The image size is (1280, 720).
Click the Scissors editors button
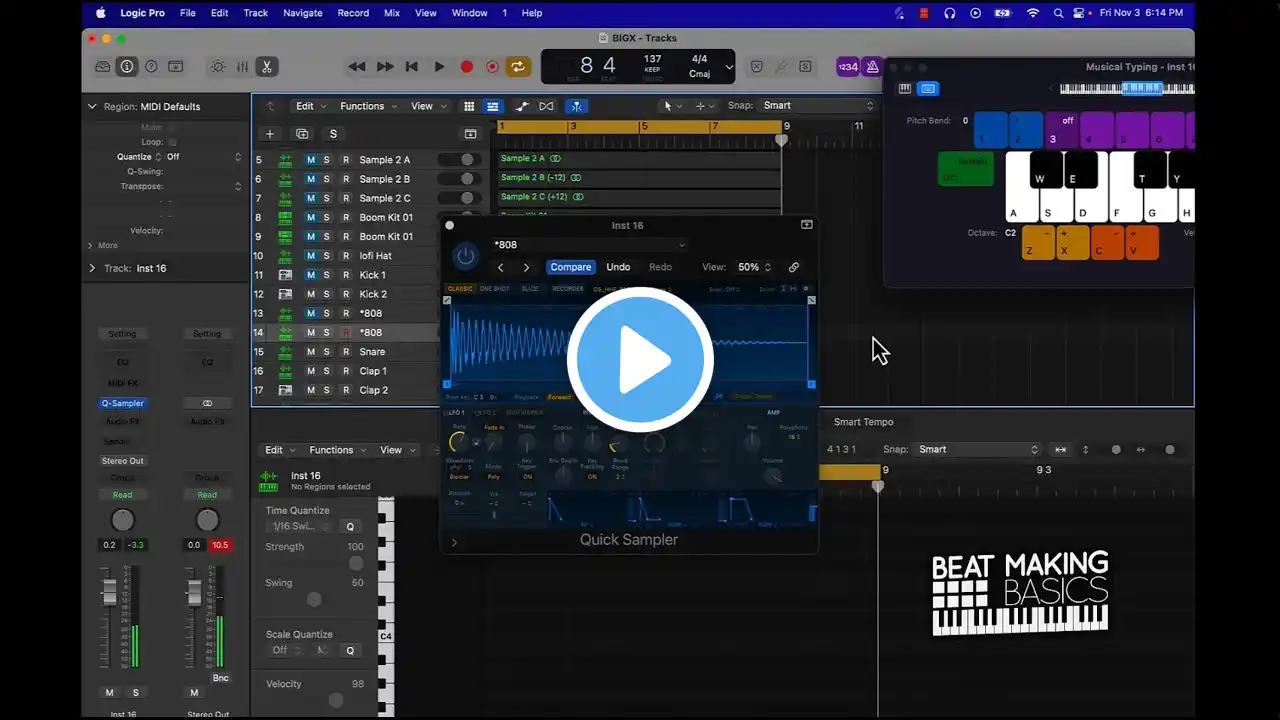click(x=266, y=67)
